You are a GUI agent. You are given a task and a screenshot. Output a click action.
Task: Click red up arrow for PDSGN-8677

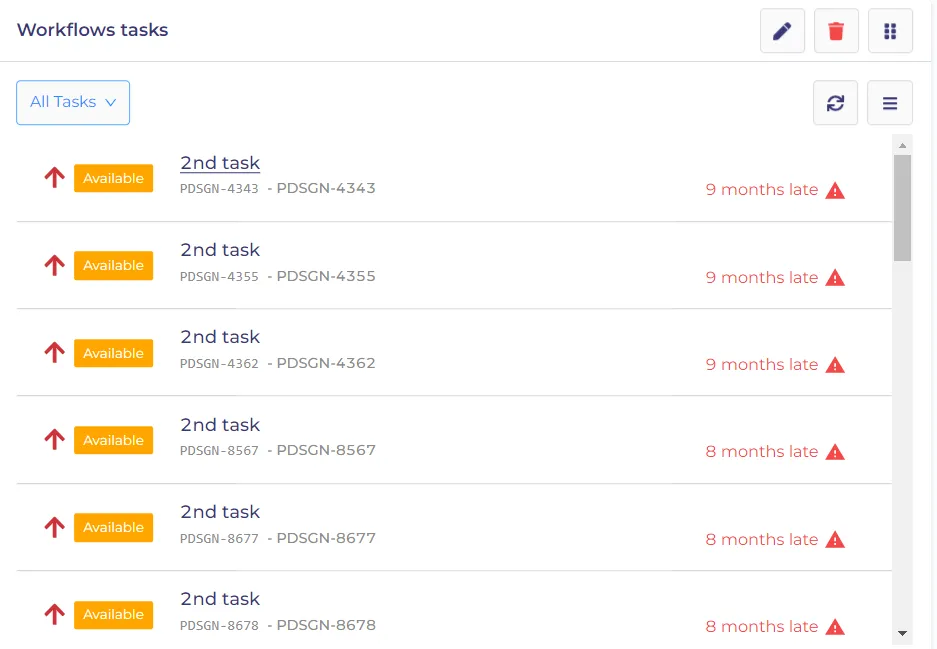coord(54,527)
